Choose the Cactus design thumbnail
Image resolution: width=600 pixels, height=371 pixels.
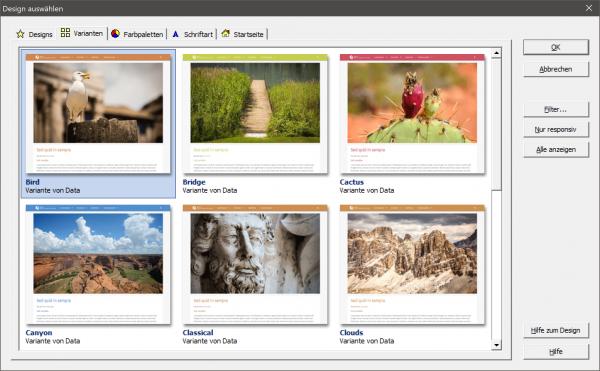click(412, 114)
